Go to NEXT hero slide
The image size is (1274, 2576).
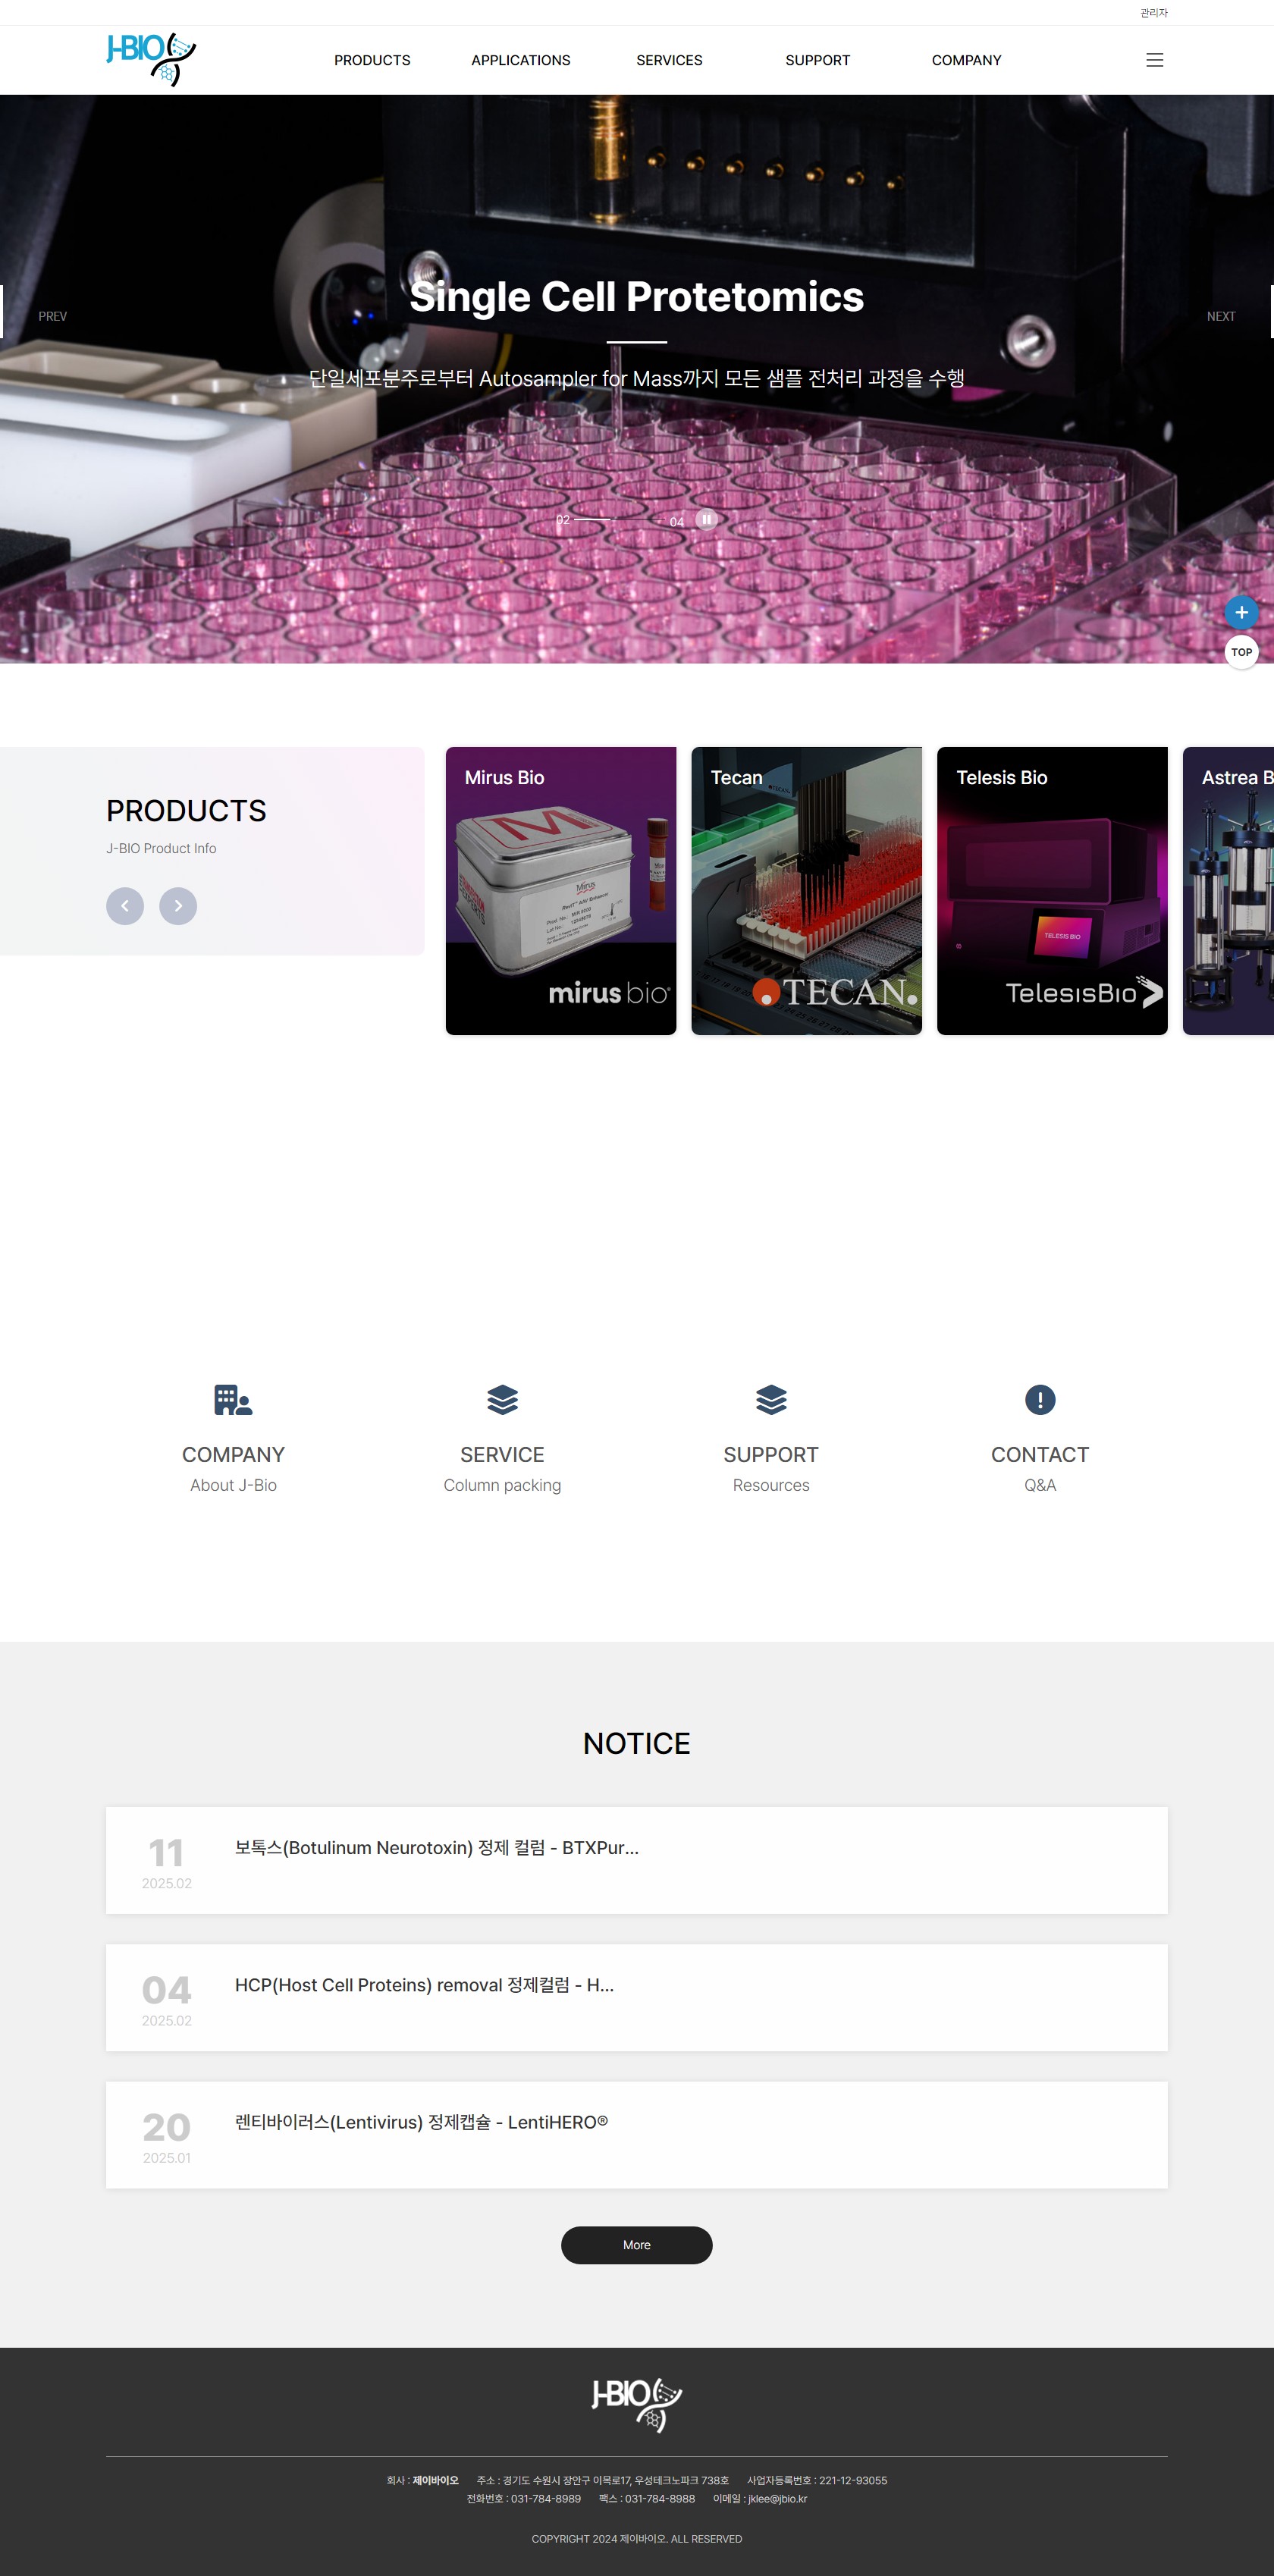tap(1220, 316)
